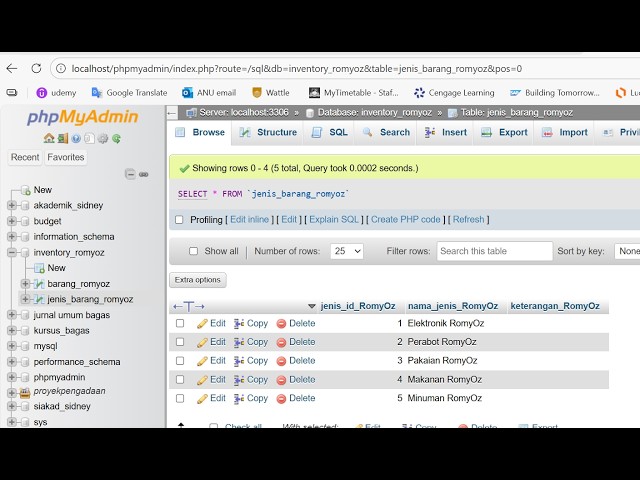640x480 pixels.
Task: Open the Search tab
Action: tap(386, 132)
